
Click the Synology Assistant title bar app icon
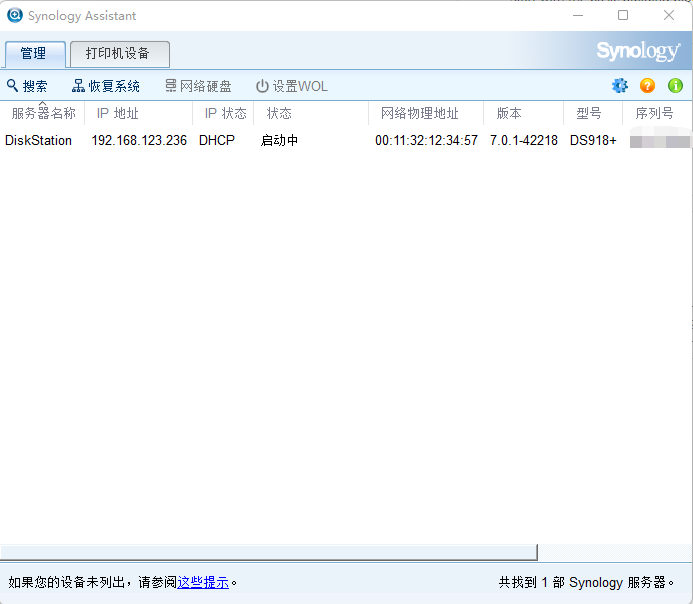[x=15, y=15]
